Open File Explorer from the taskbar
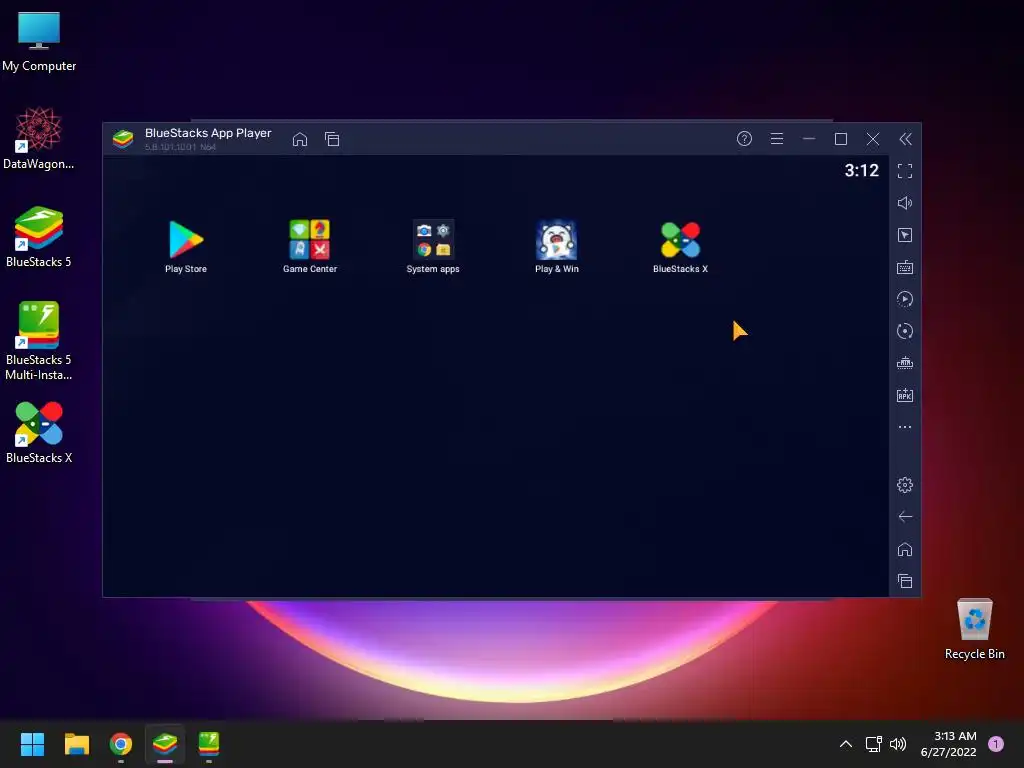The height and width of the screenshot is (768, 1024). click(x=76, y=744)
